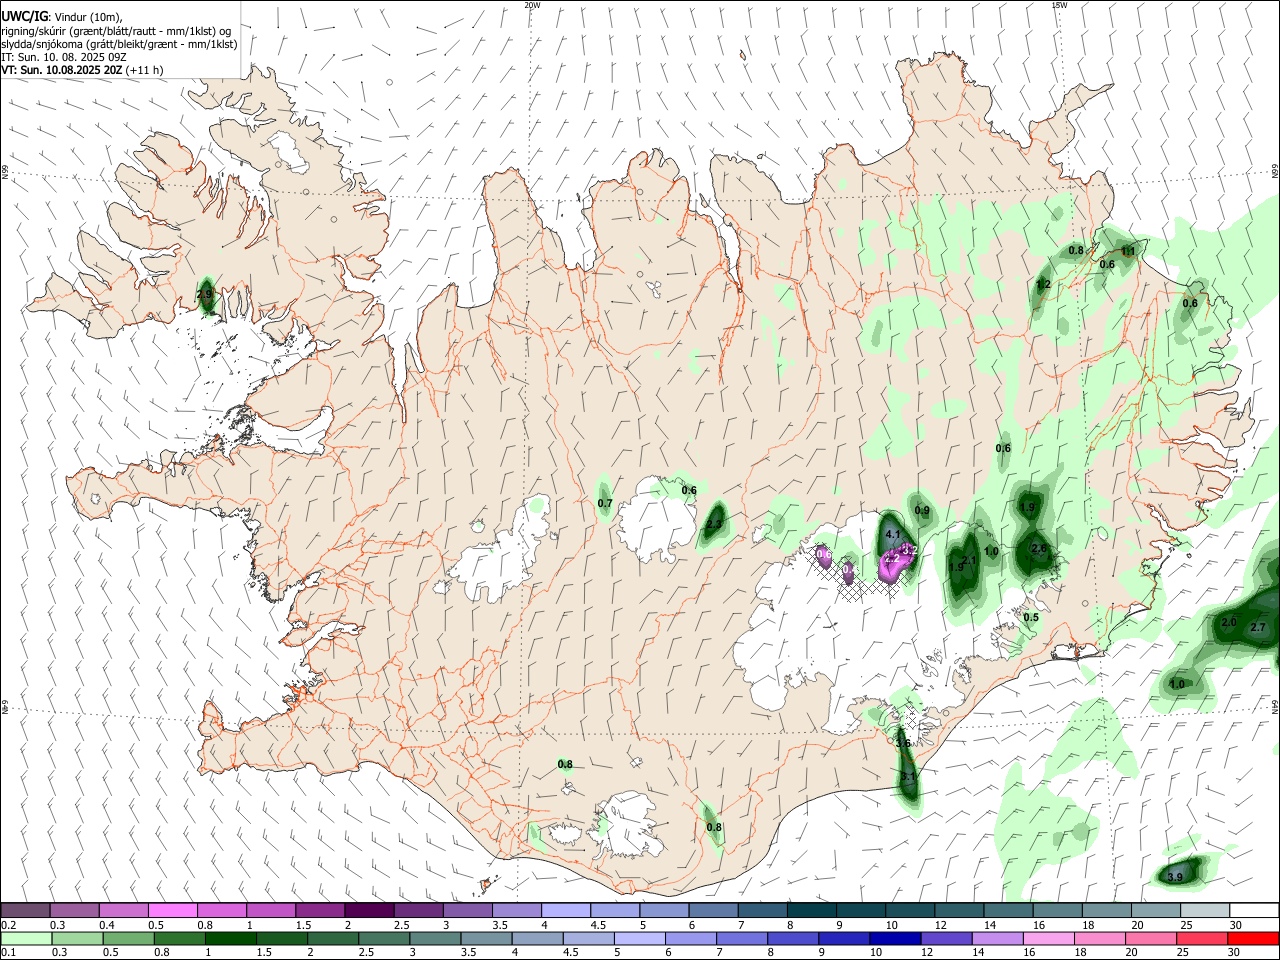Click the '12' label of the upper legend
1280x960 pixels.
940,925
